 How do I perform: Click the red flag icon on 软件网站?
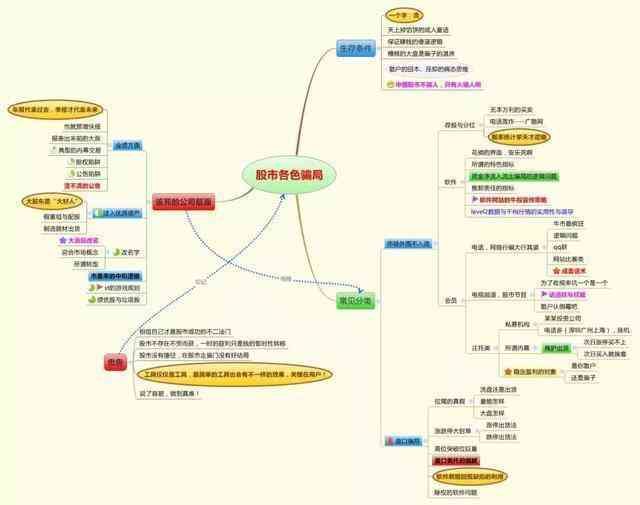(474, 199)
